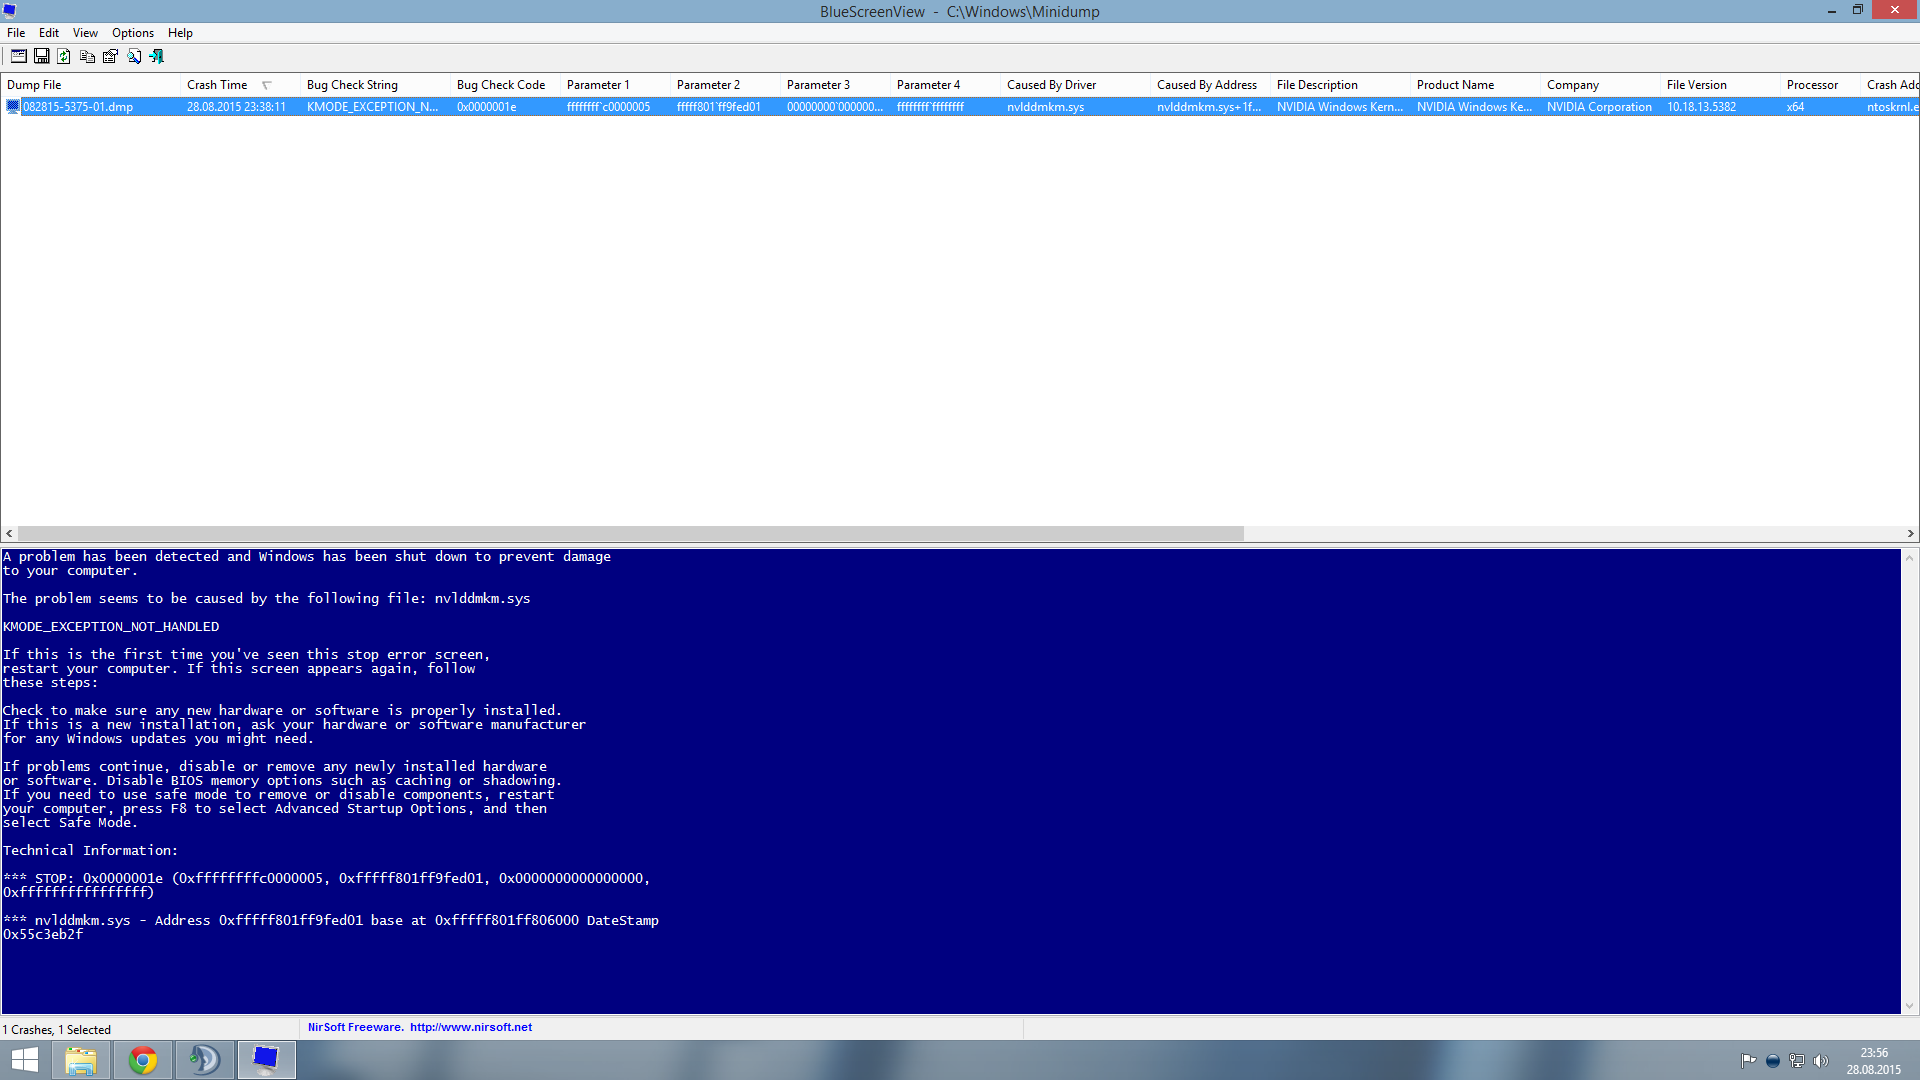Open File Explorer from the taskbar
This screenshot has width=1920, height=1080.
[x=81, y=1060]
